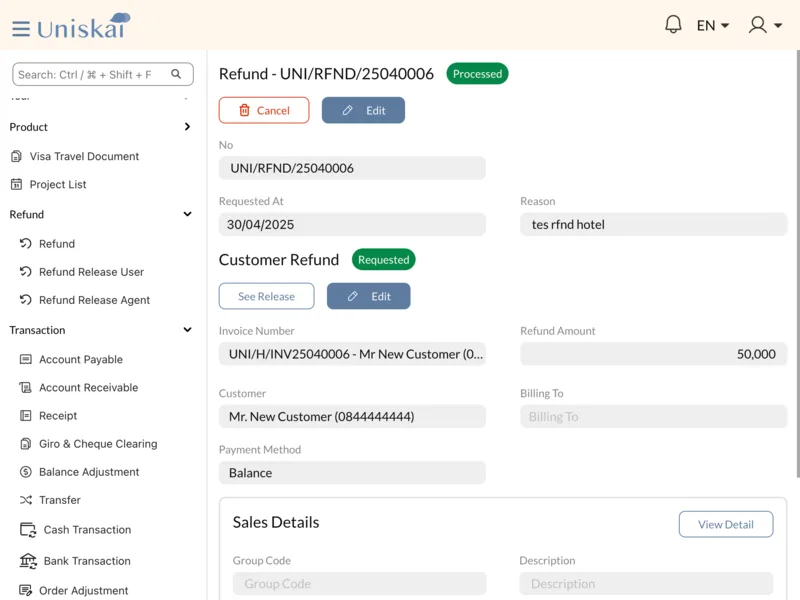Click the Refund No field
800x600 pixels.
point(352,168)
